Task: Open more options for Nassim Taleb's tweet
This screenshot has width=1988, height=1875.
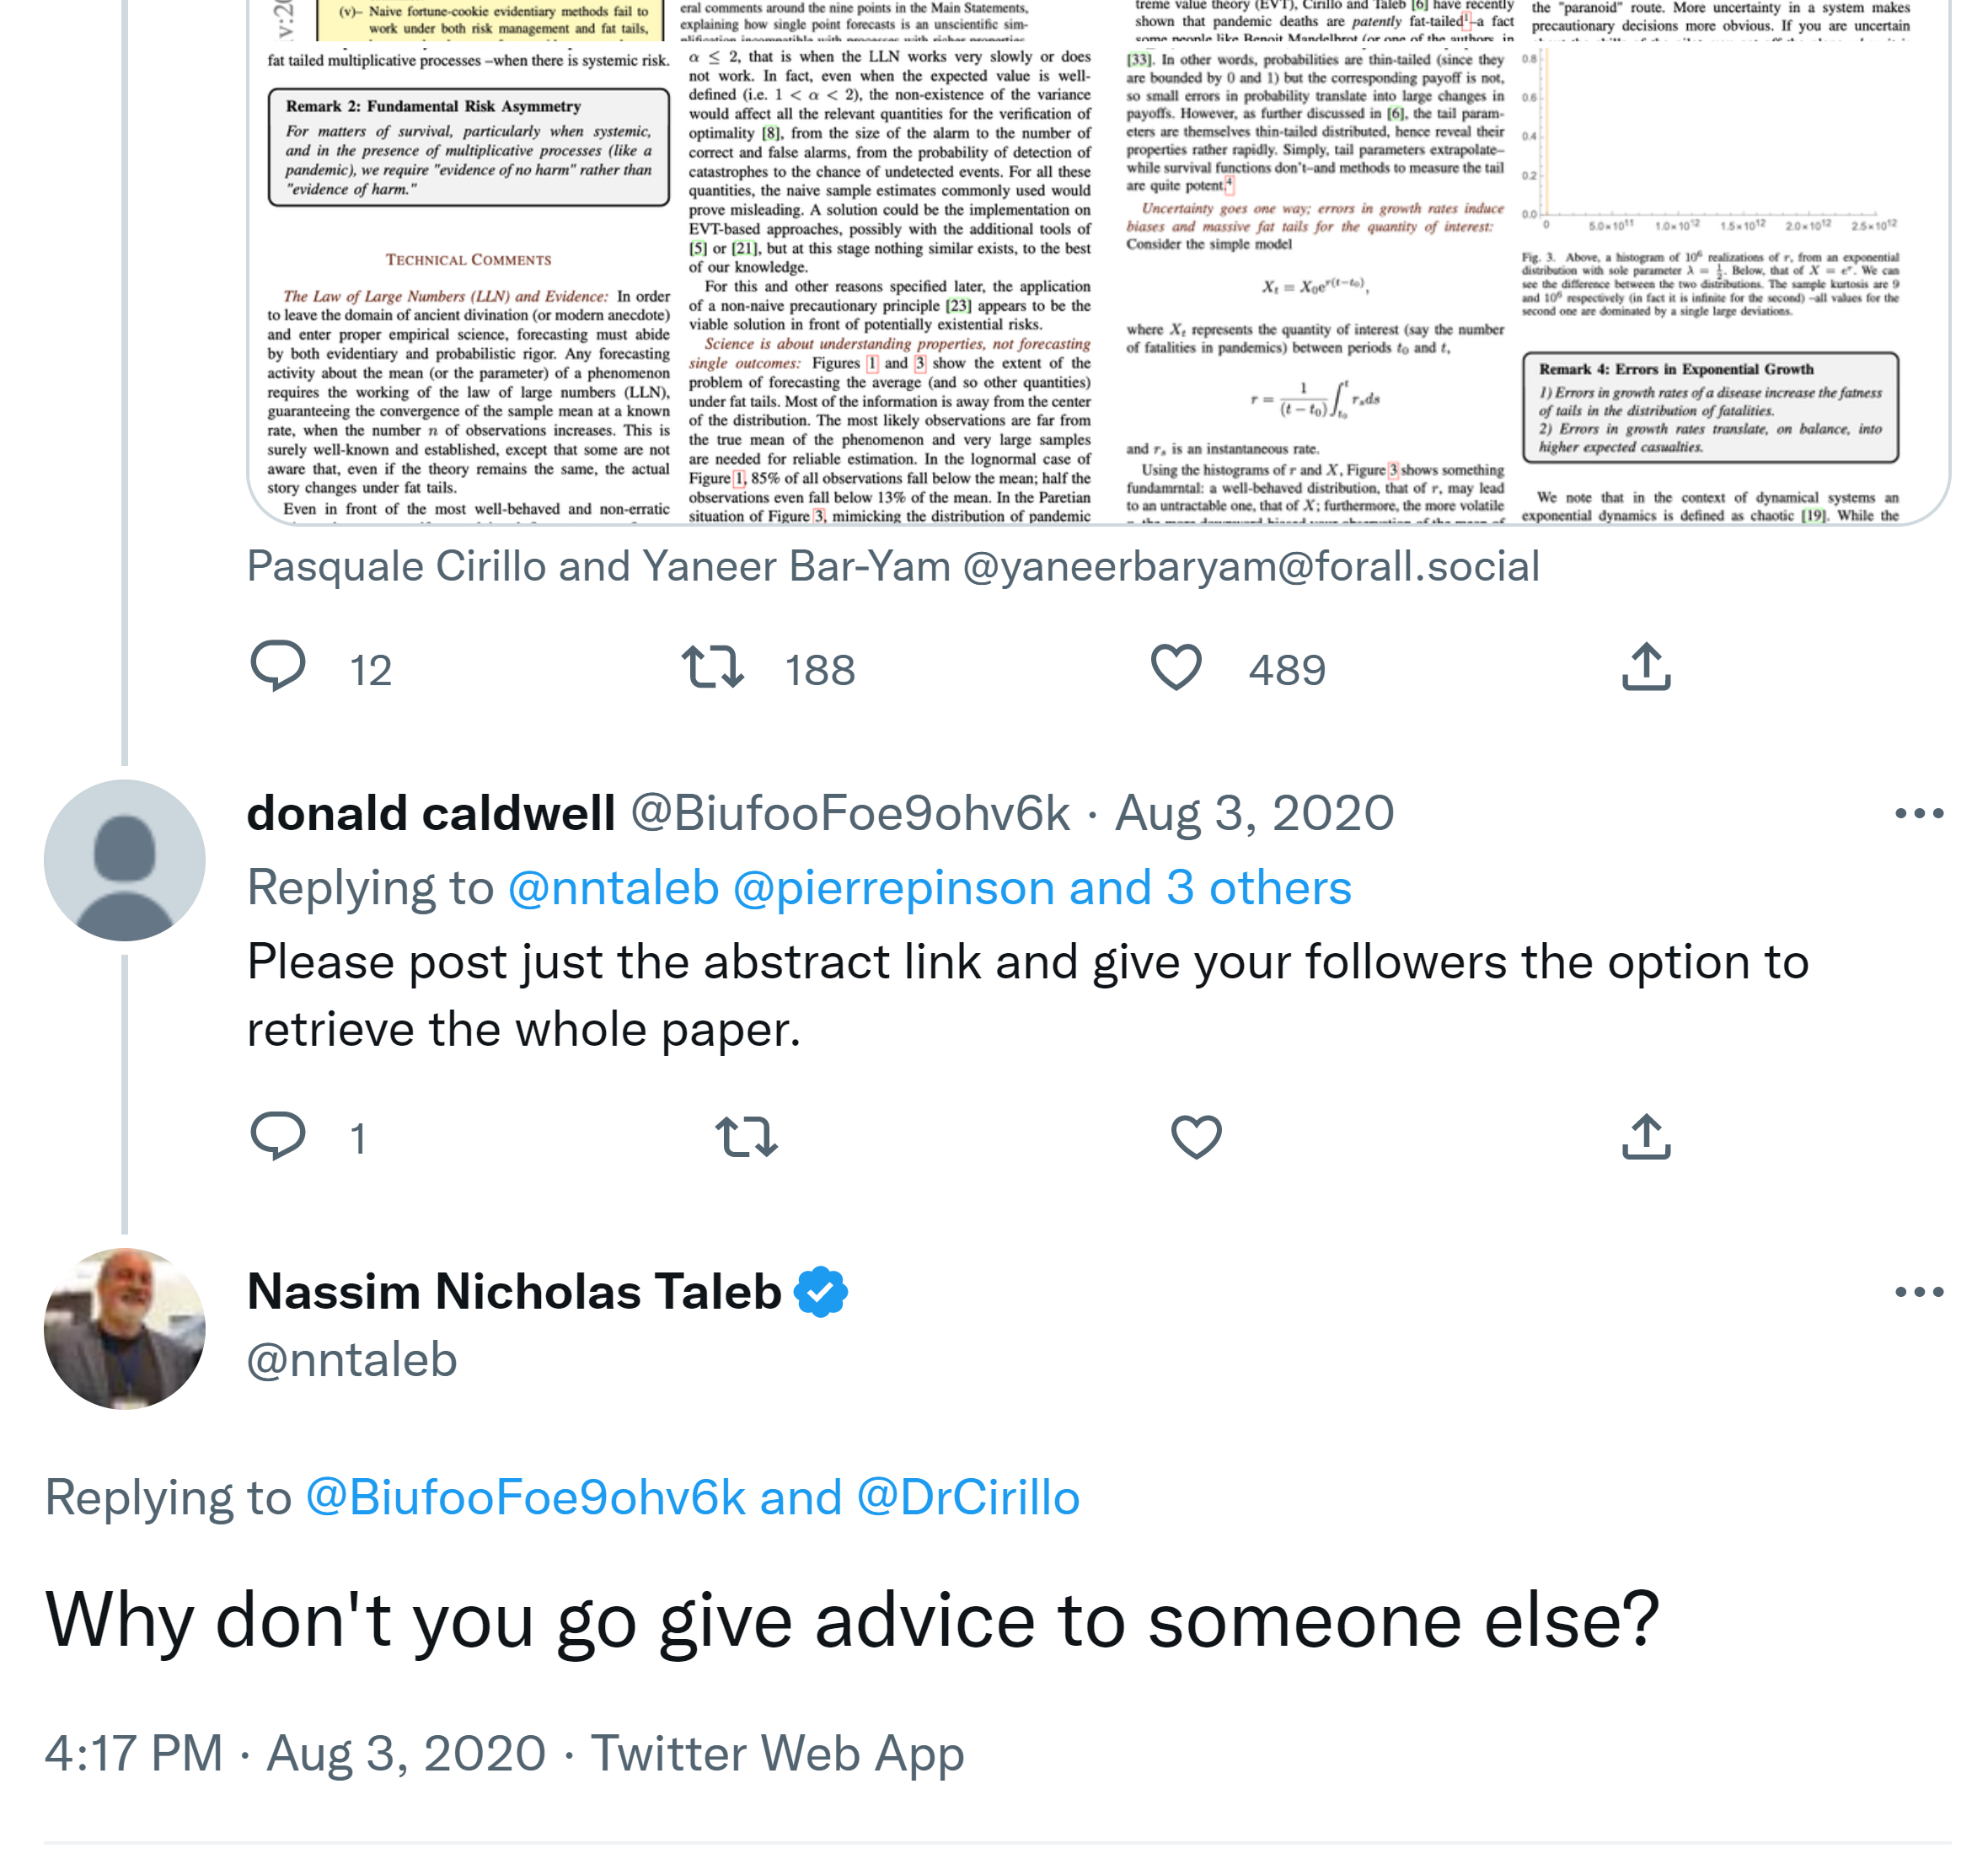Action: [x=1919, y=1292]
